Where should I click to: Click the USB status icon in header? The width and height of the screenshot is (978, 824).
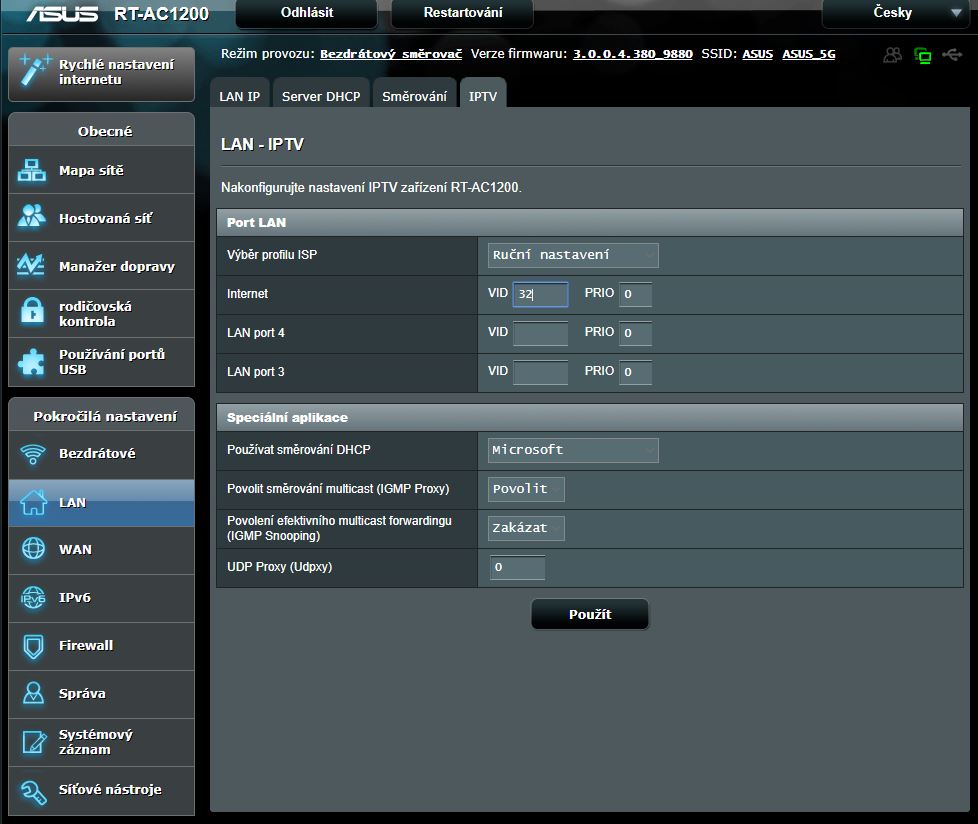click(952, 55)
